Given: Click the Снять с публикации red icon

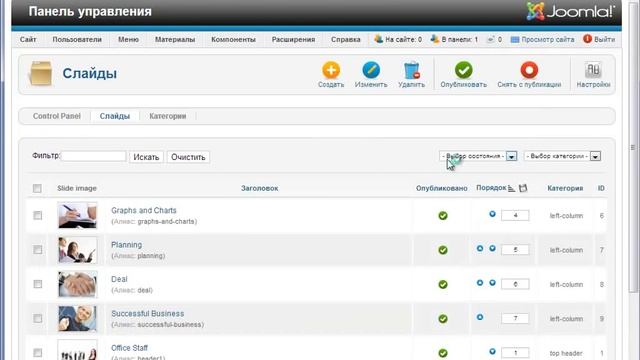Looking at the screenshot, I should 529,70.
